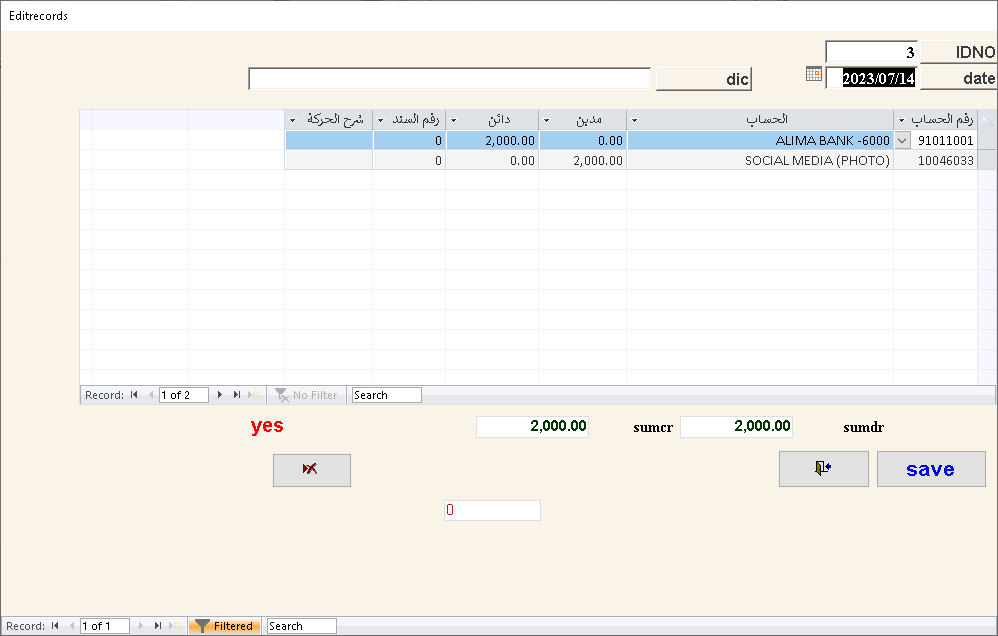Add new record in subform navigator
The image size is (998, 636).
click(255, 395)
